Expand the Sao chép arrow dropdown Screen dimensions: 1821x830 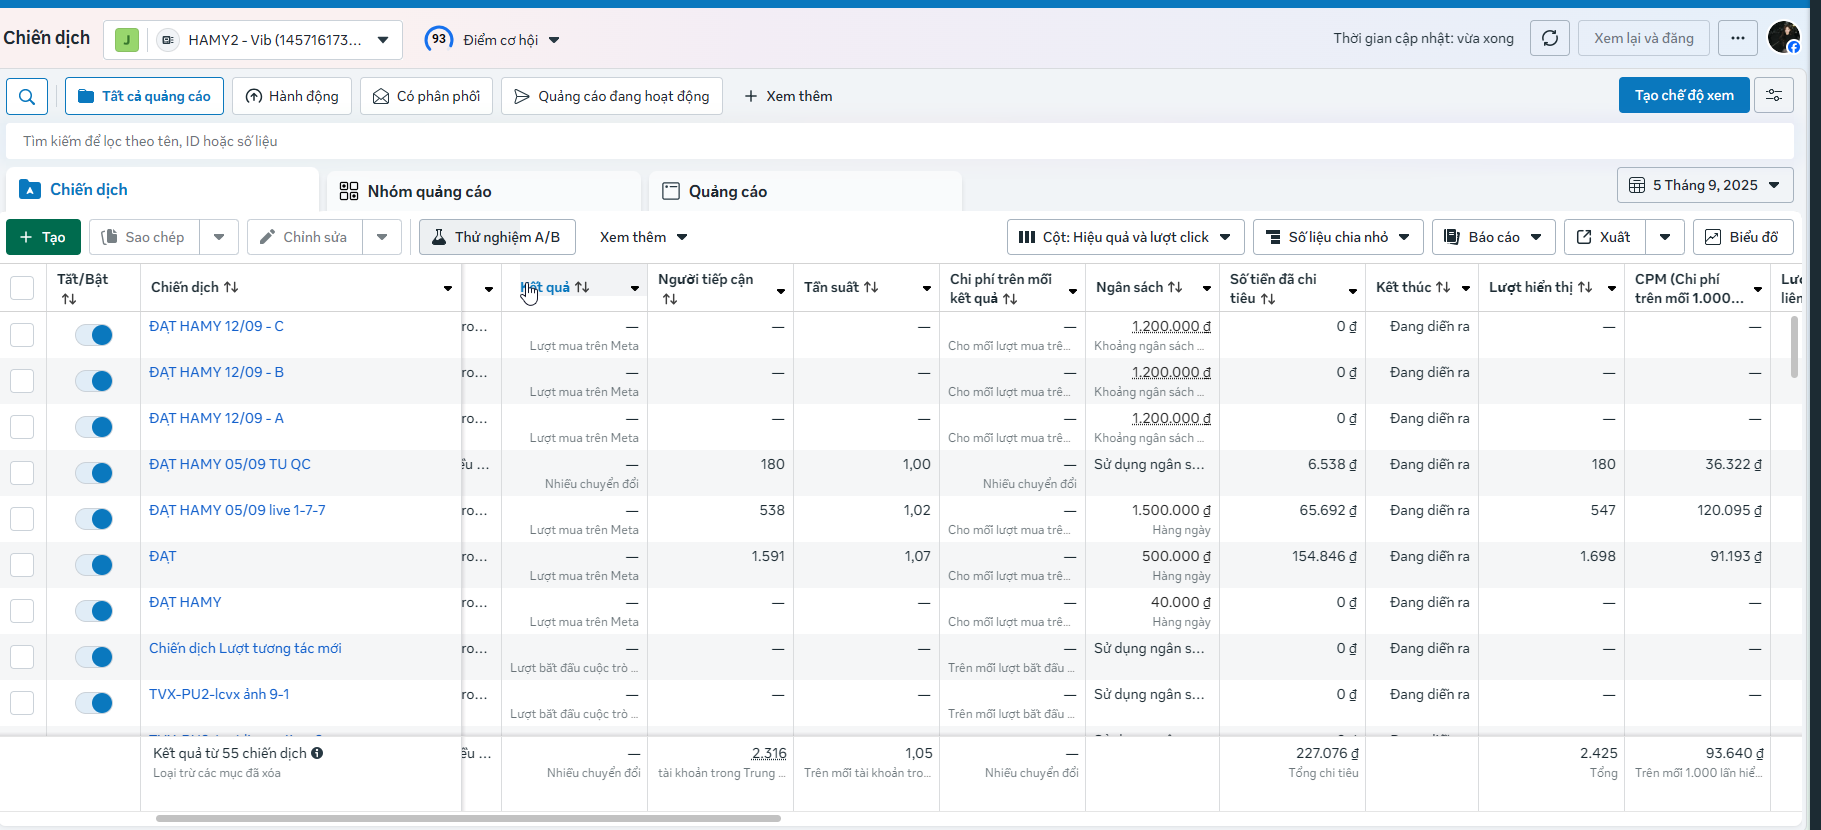219,237
